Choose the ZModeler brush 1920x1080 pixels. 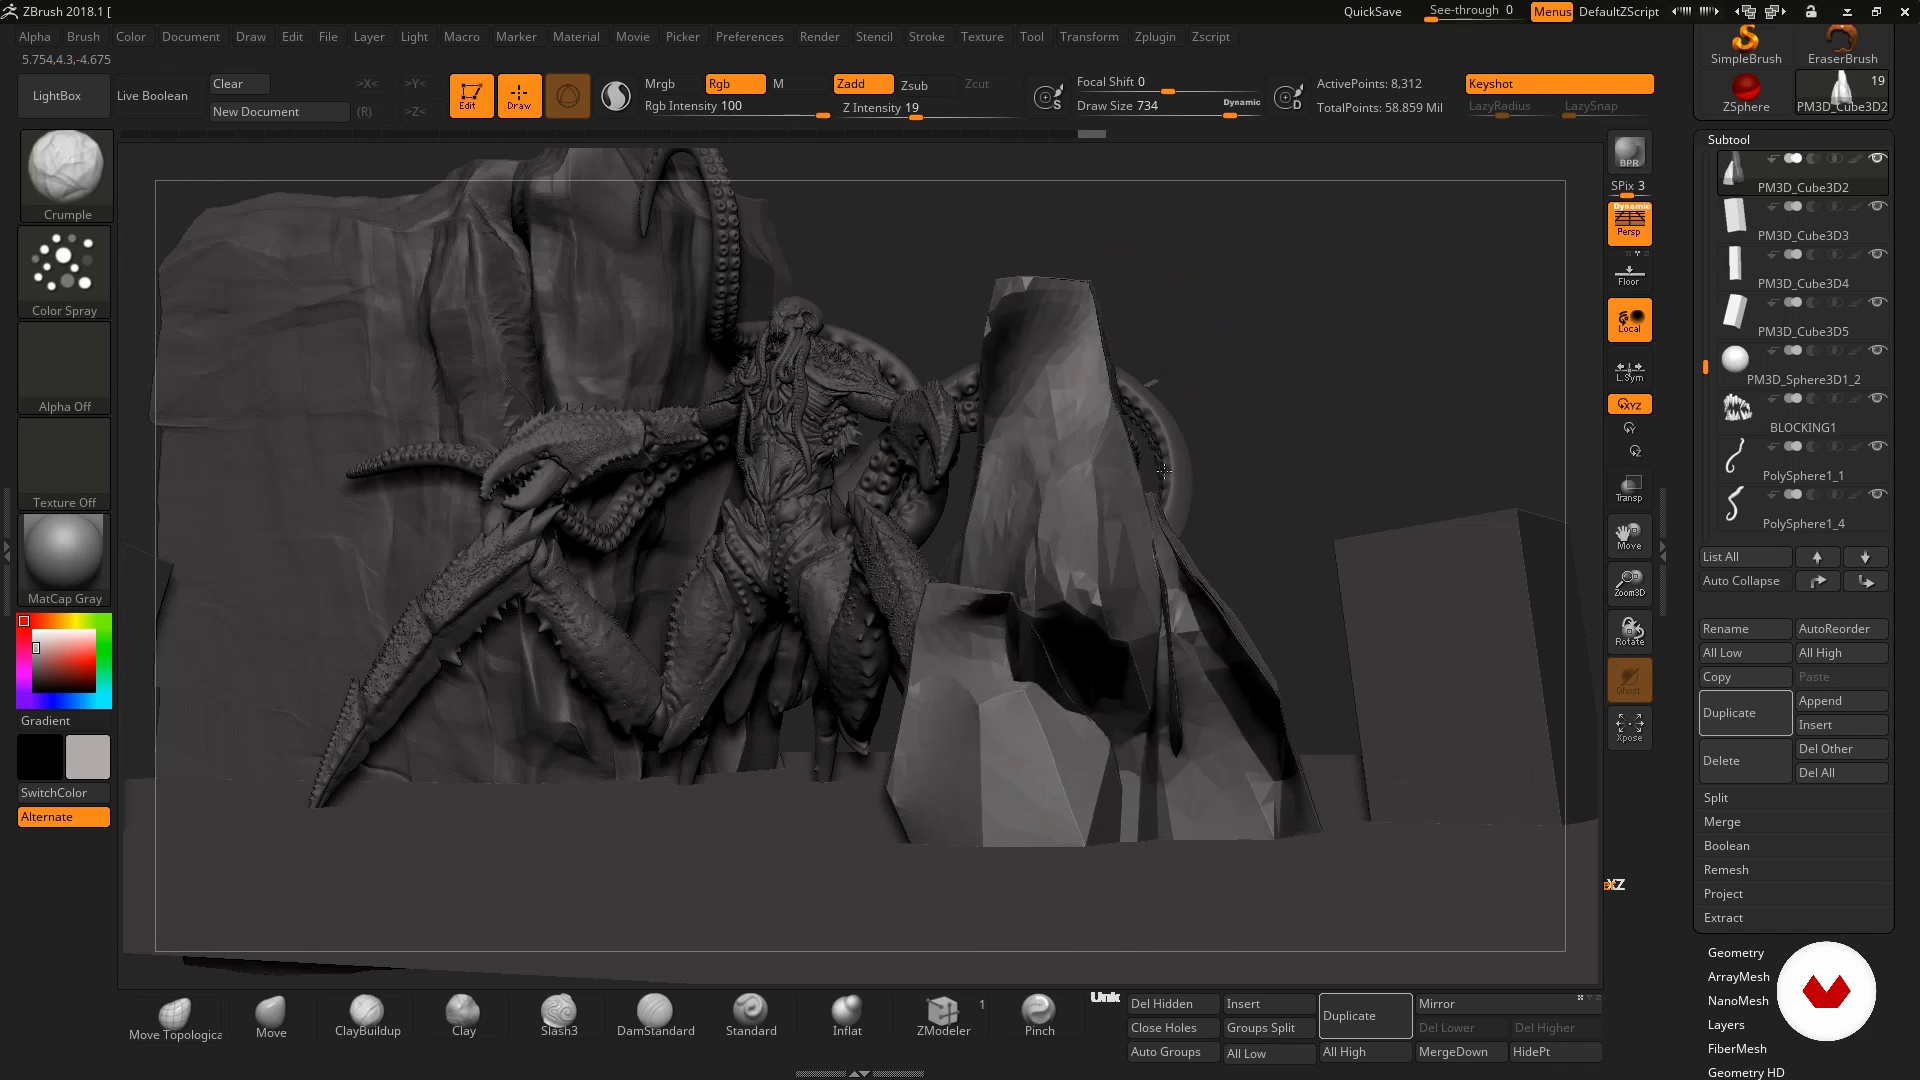tap(943, 1015)
